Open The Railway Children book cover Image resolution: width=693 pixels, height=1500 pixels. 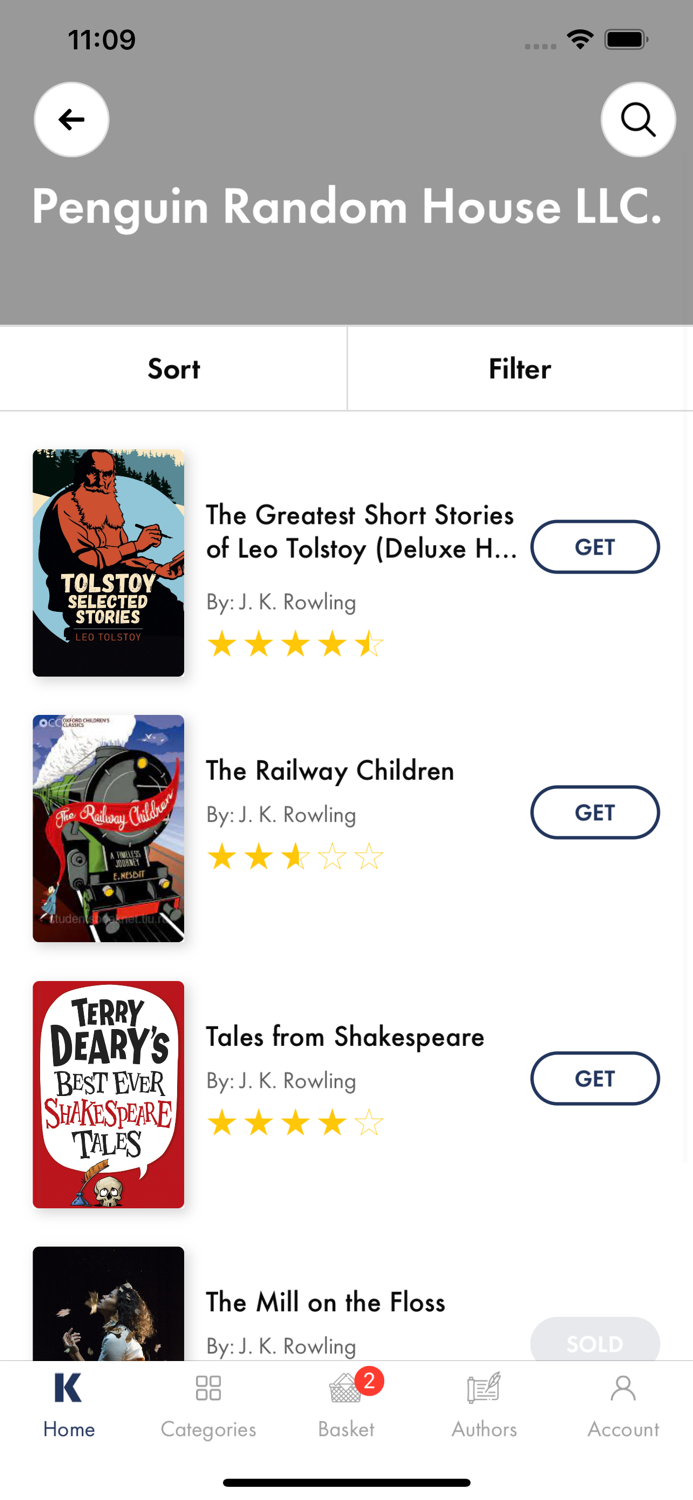(x=108, y=829)
